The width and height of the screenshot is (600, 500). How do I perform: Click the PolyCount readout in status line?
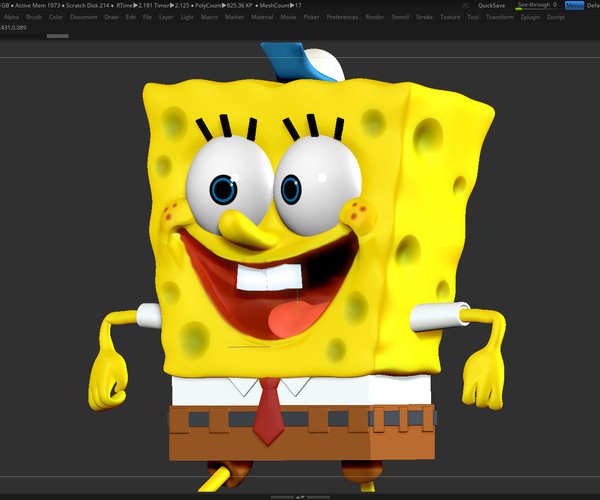coord(224,5)
